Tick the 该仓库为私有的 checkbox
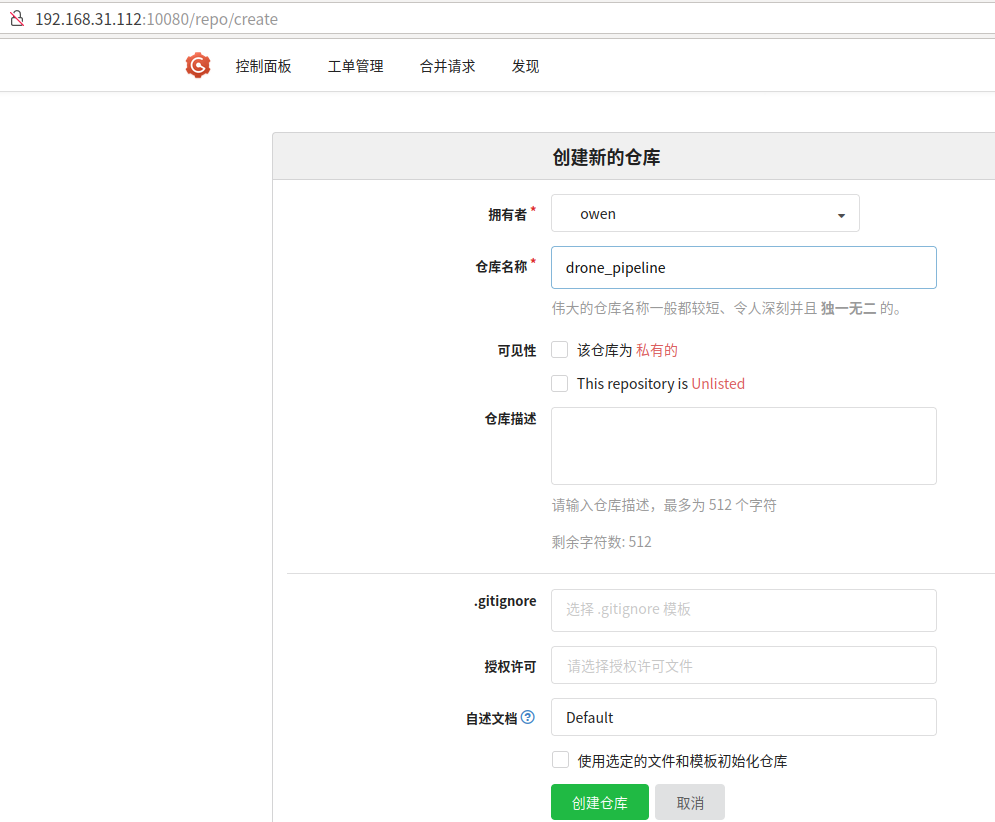Image resolution: width=995 pixels, height=822 pixels. tap(560, 350)
